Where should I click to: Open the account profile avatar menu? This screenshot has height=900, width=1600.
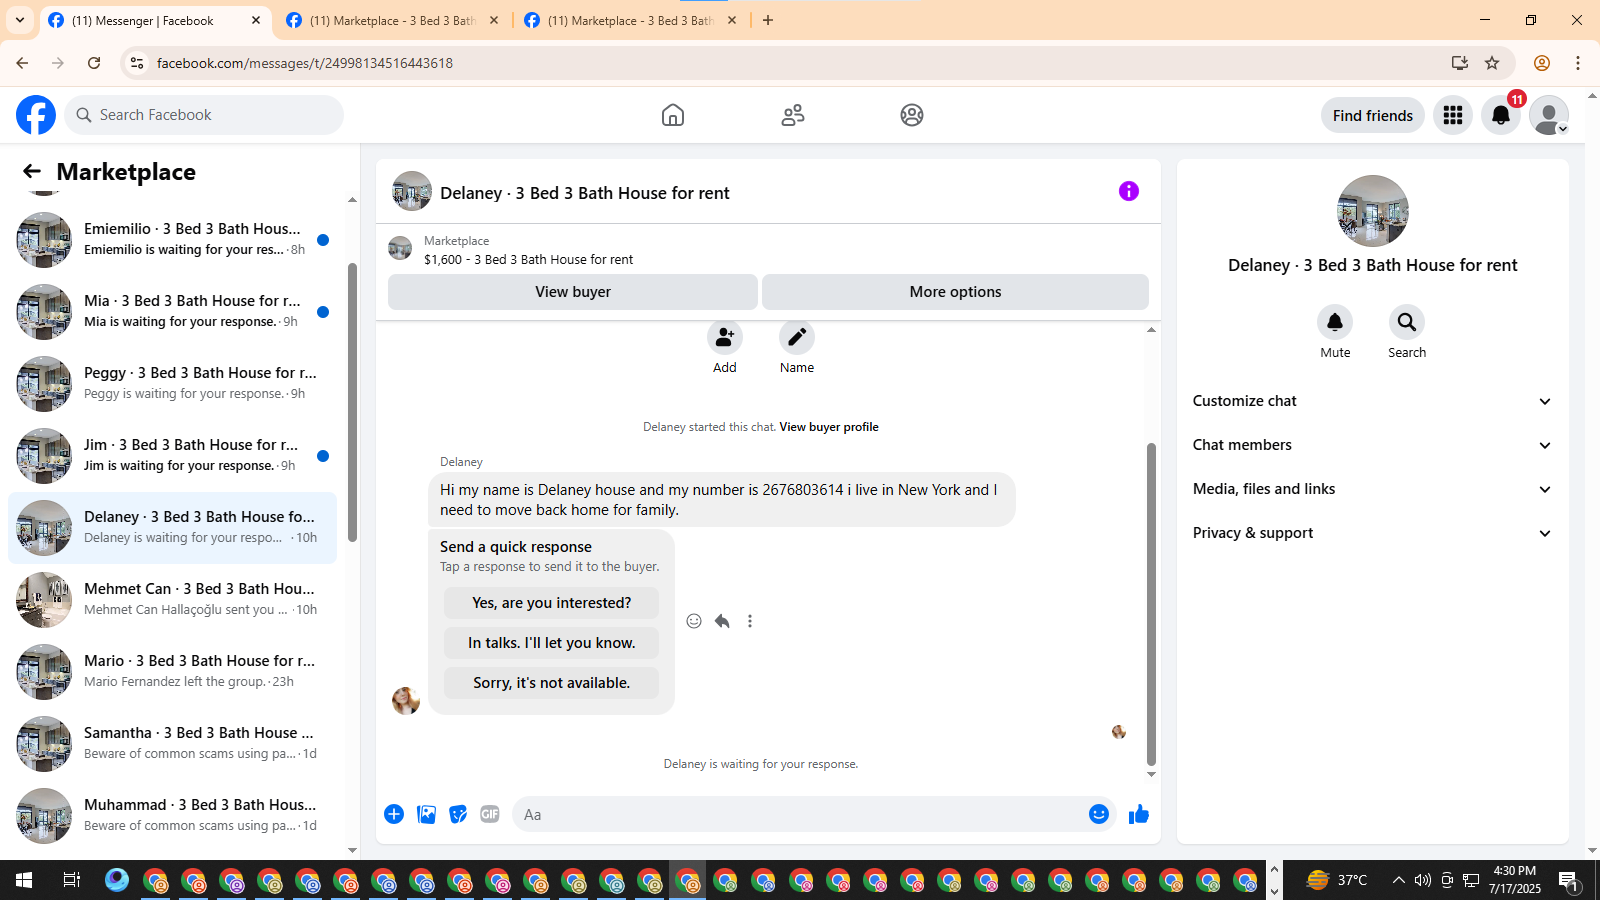pyautogui.click(x=1549, y=115)
